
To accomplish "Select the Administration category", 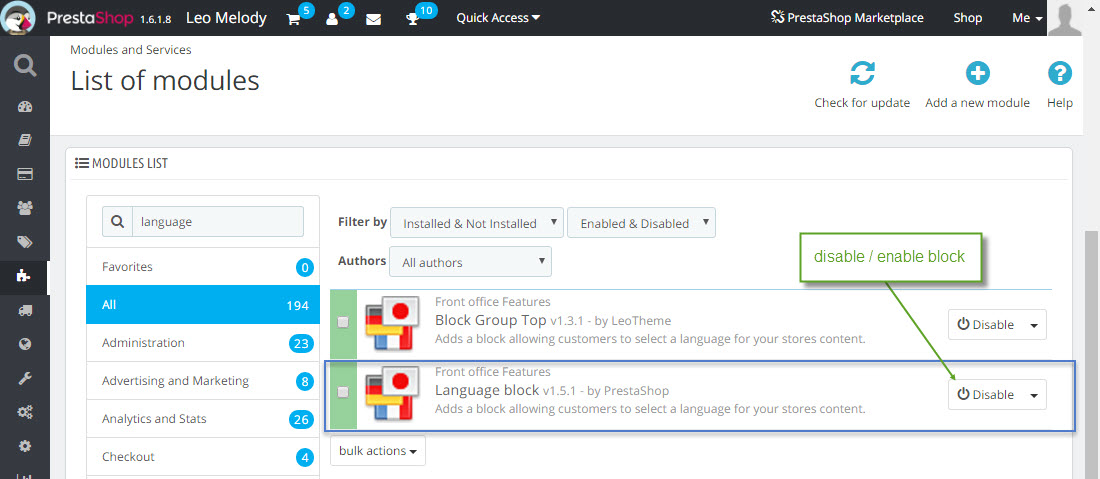I will [203, 342].
